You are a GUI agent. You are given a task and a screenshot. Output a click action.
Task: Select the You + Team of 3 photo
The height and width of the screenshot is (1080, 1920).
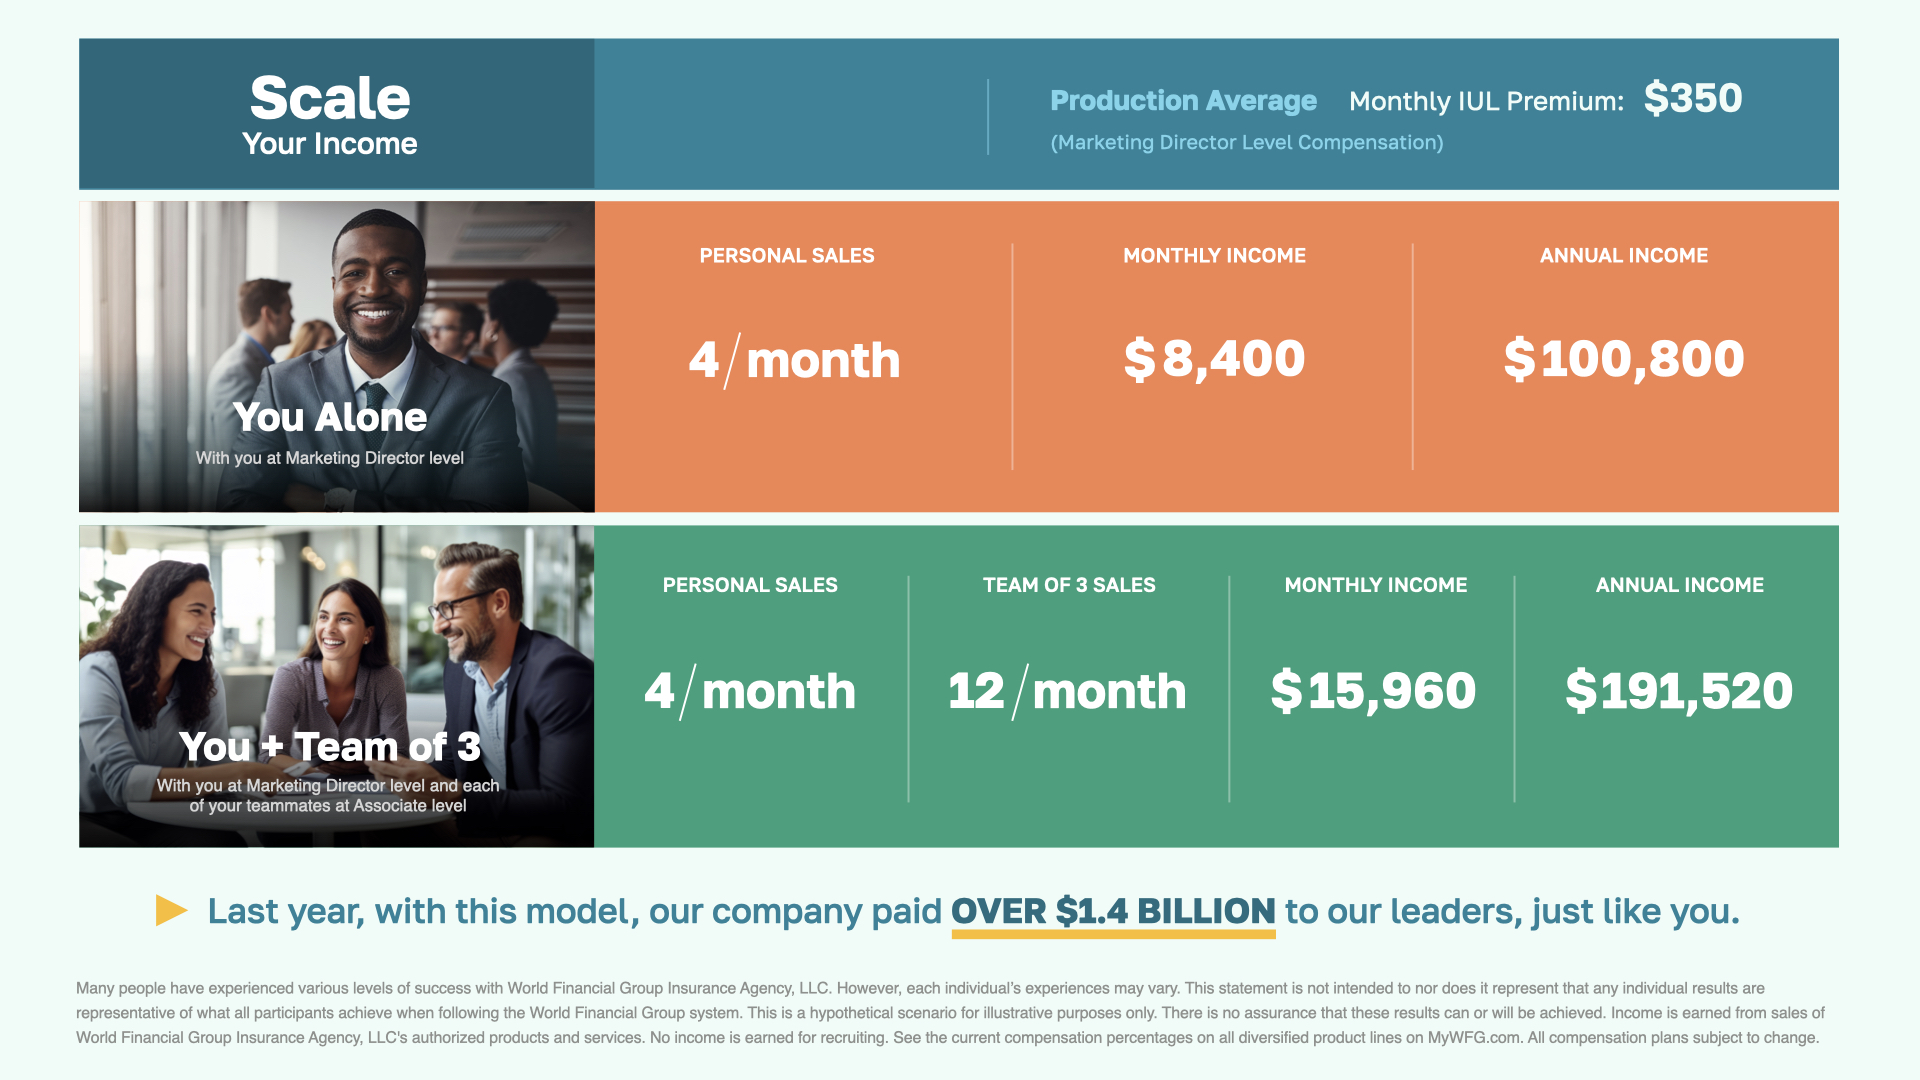(x=336, y=686)
